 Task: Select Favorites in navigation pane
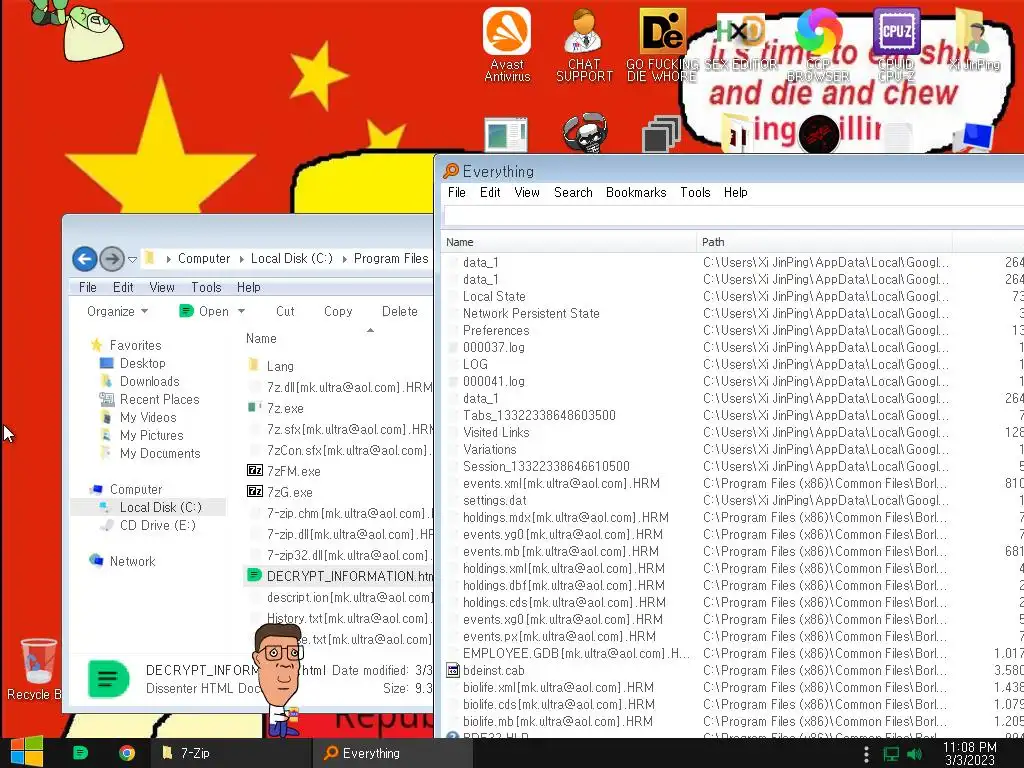pyautogui.click(x=135, y=345)
